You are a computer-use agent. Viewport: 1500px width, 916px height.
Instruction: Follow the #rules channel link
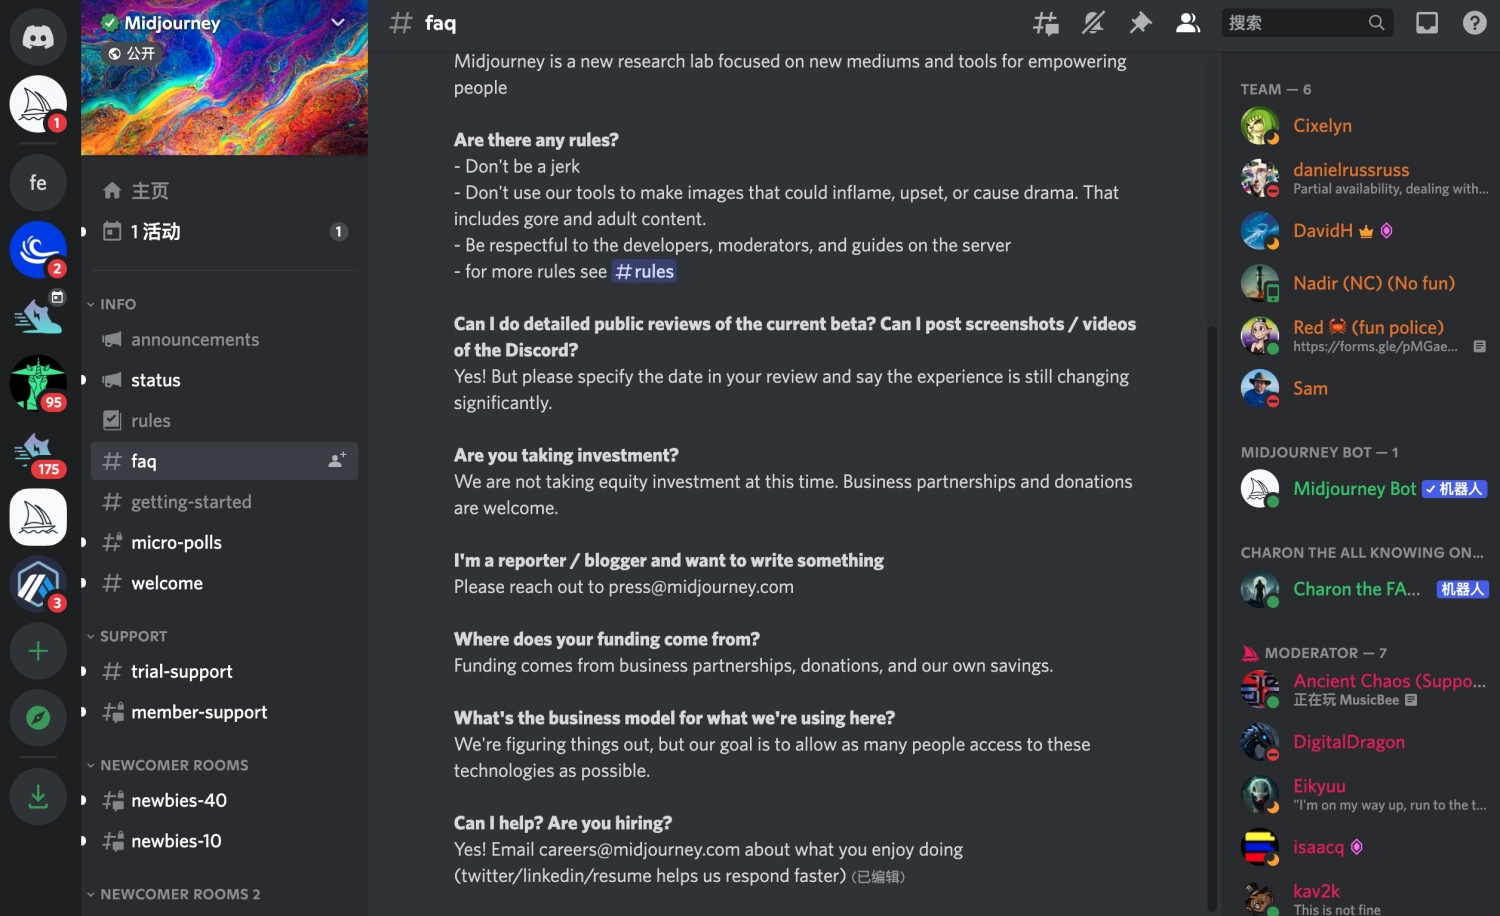coord(644,272)
